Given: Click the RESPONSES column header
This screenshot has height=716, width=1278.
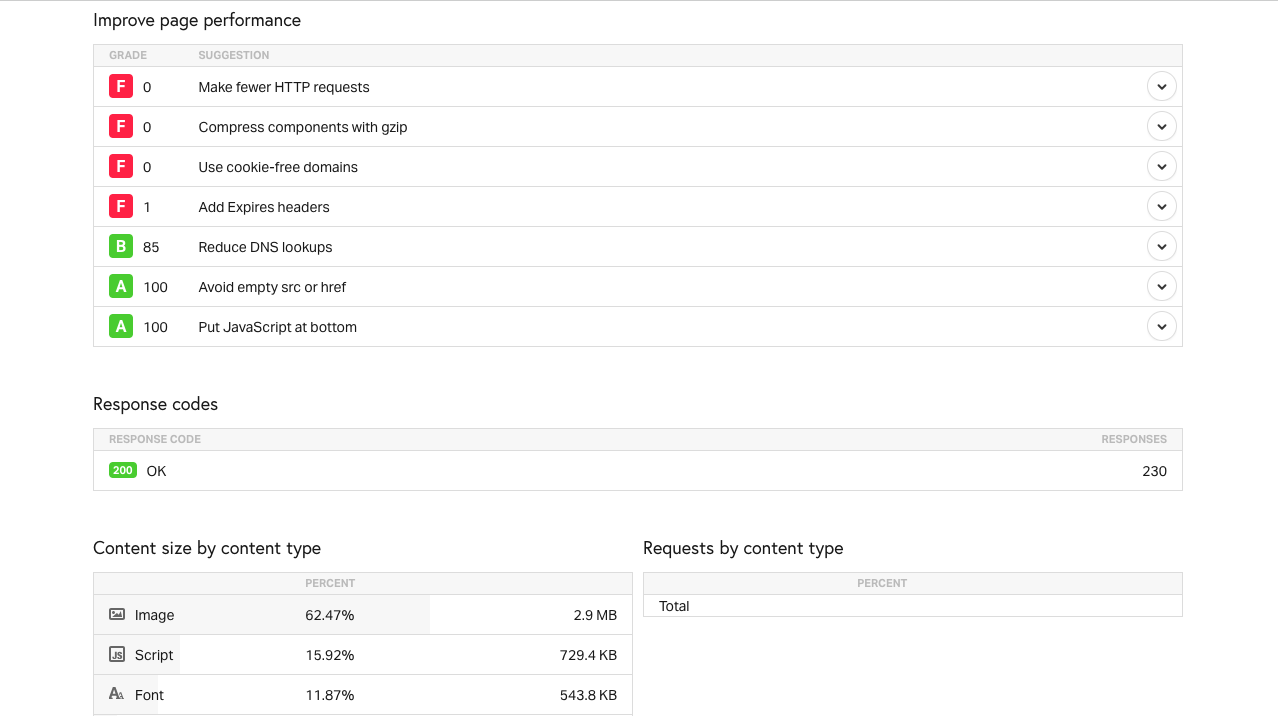Looking at the screenshot, I should tap(1134, 440).
